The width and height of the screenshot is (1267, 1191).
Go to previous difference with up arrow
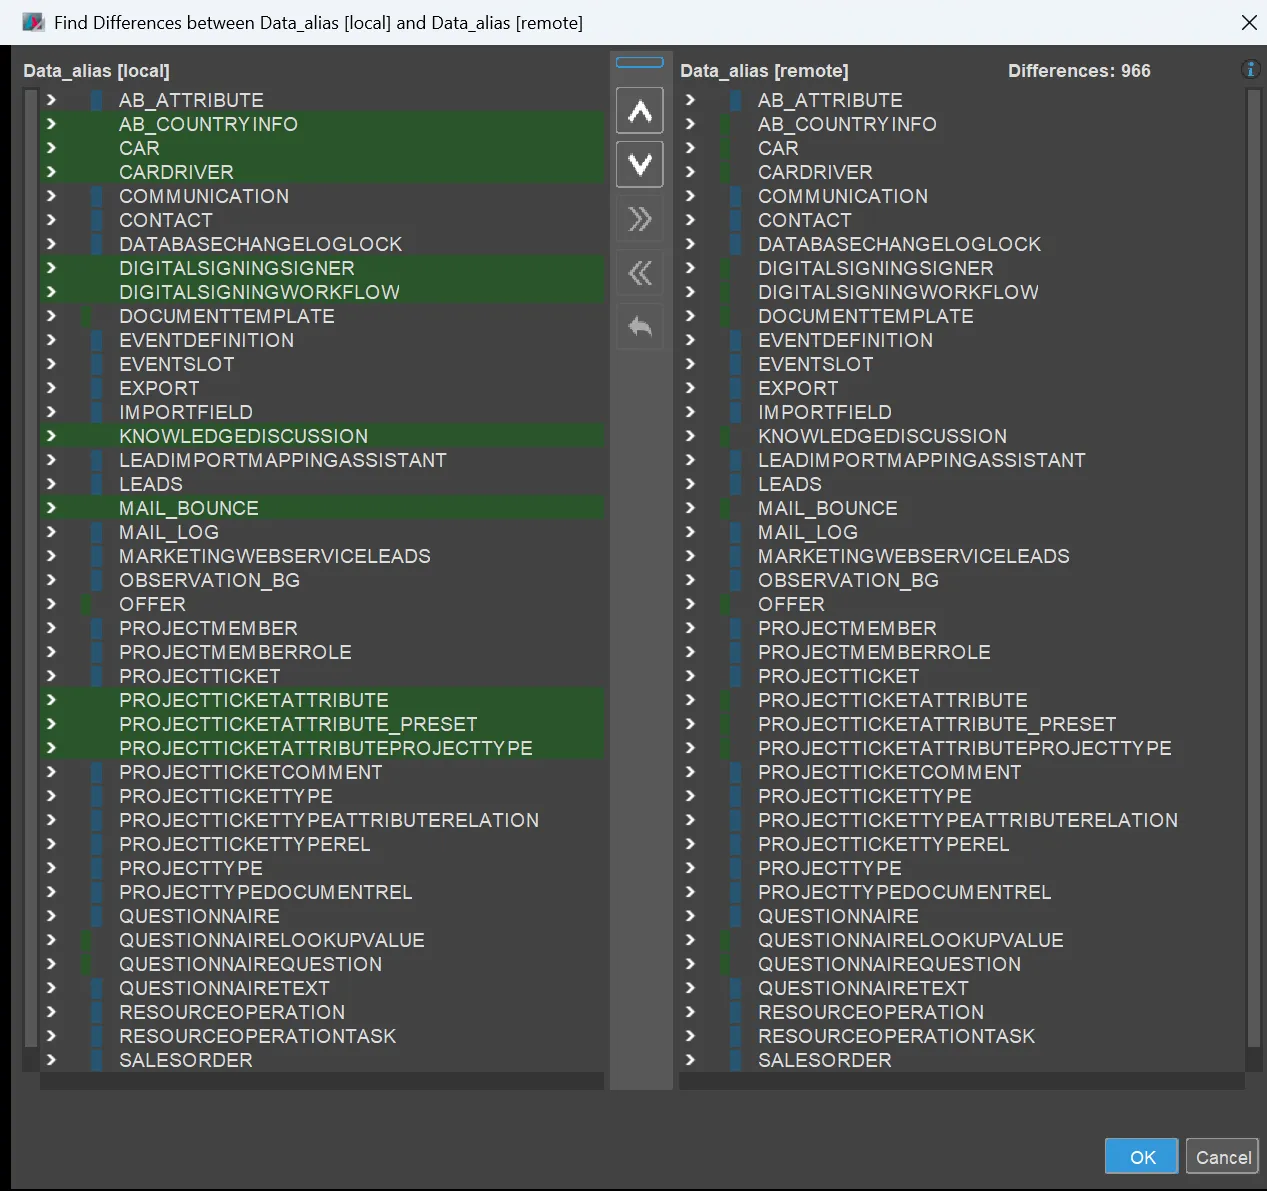640,111
